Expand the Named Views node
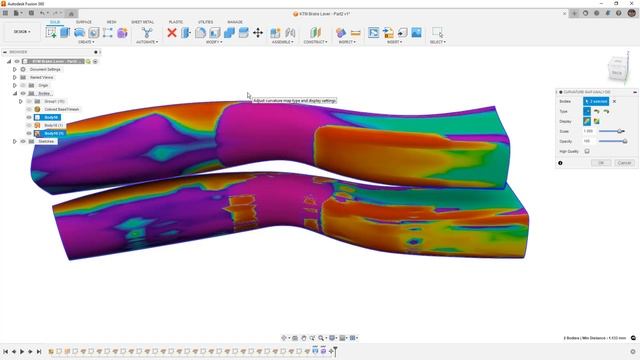 15,77
